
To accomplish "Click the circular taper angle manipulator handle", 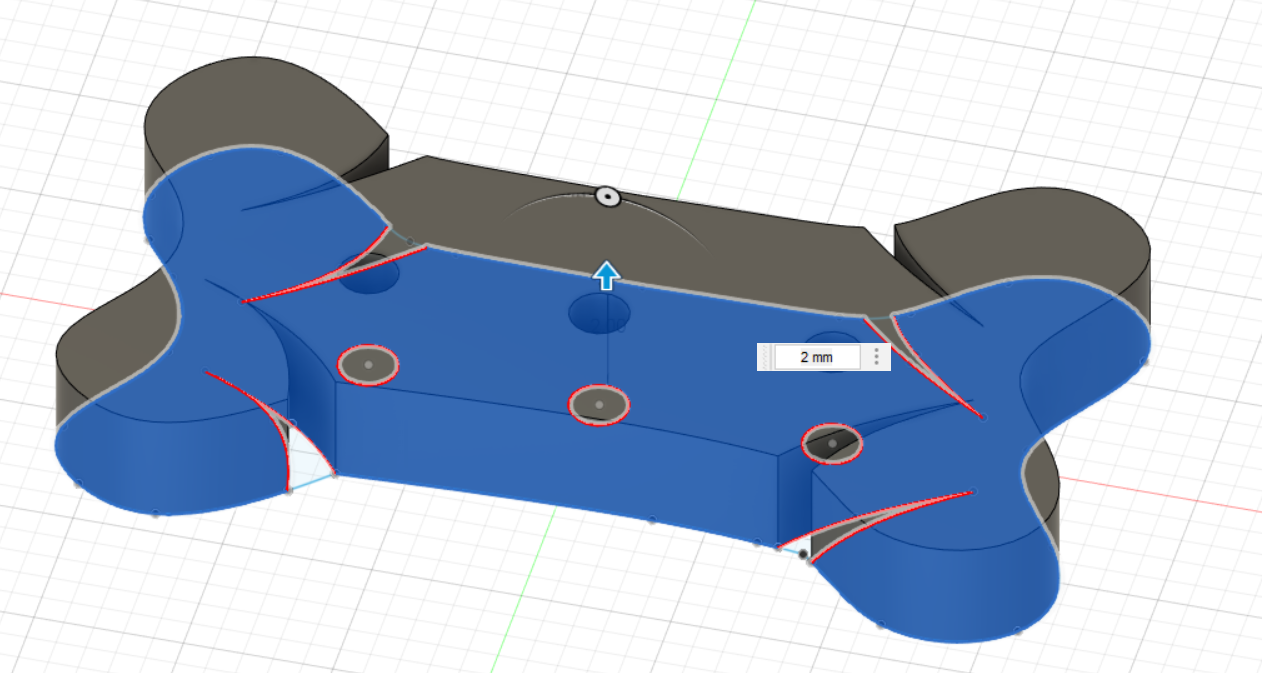I will click(x=606, y=196).
